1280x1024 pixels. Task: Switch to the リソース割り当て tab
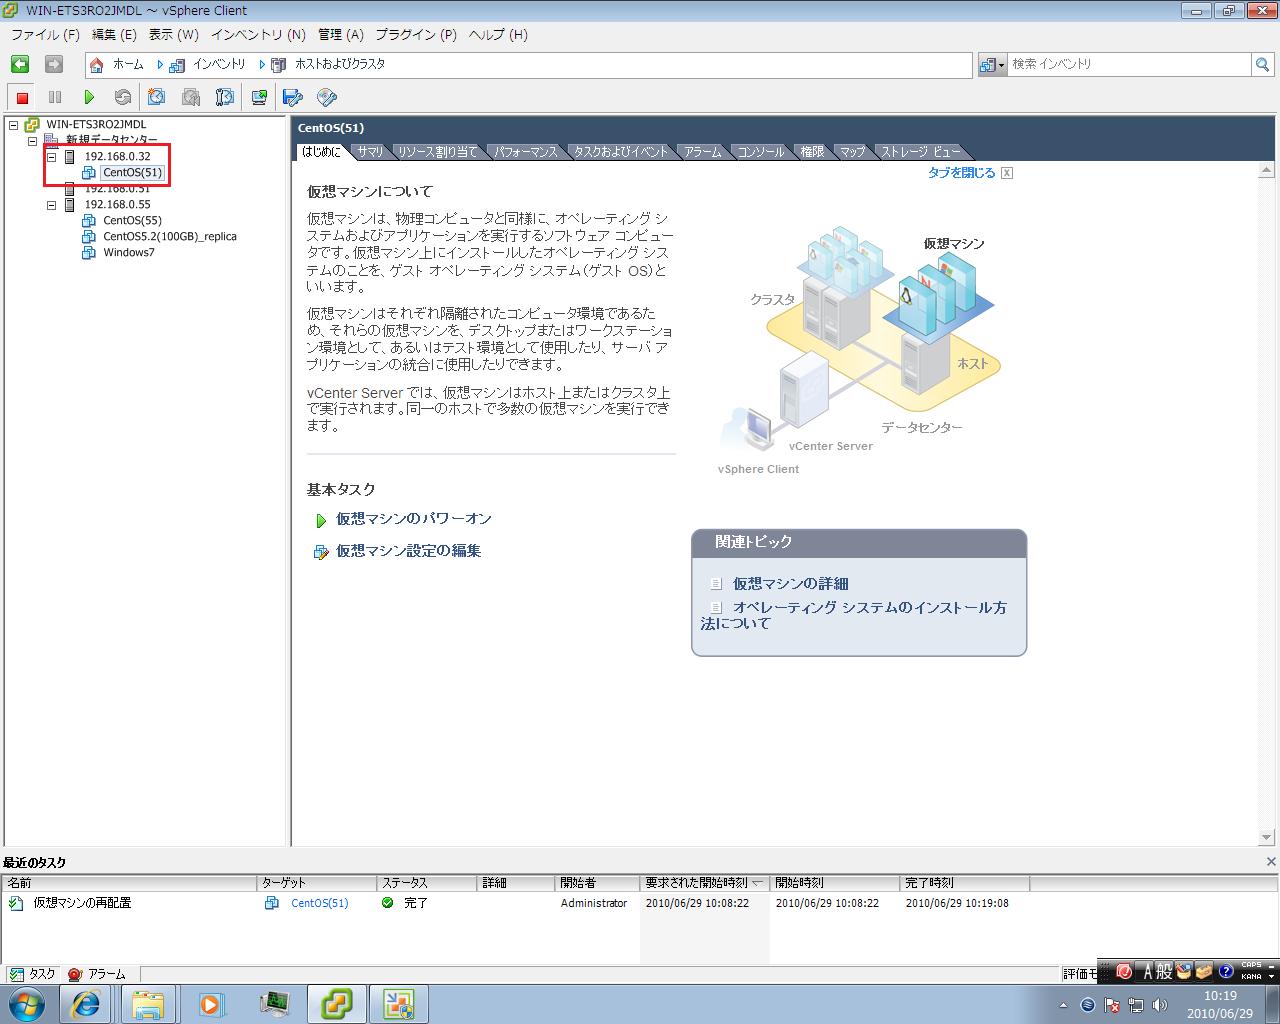click(438, 152)
